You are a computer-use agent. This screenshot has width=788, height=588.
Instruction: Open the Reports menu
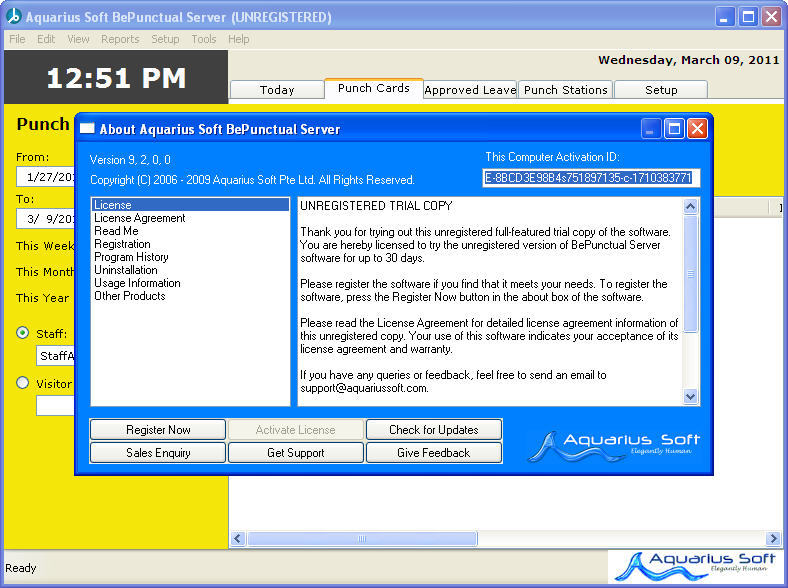point(120,39)
